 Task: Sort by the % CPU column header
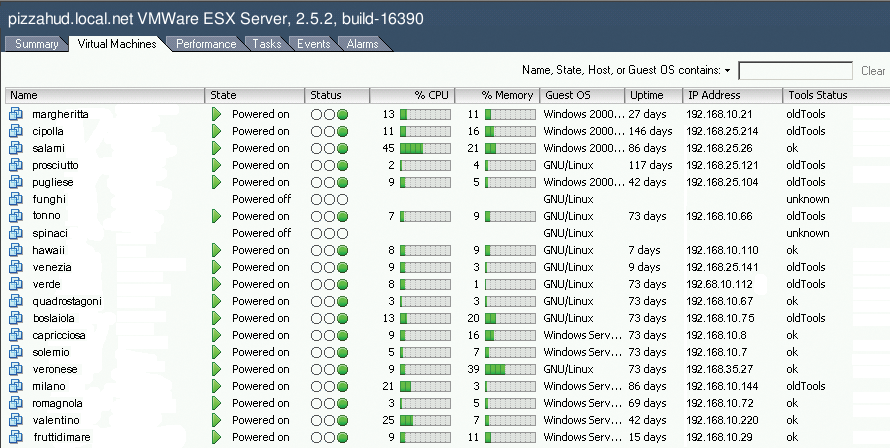point(412,95)
